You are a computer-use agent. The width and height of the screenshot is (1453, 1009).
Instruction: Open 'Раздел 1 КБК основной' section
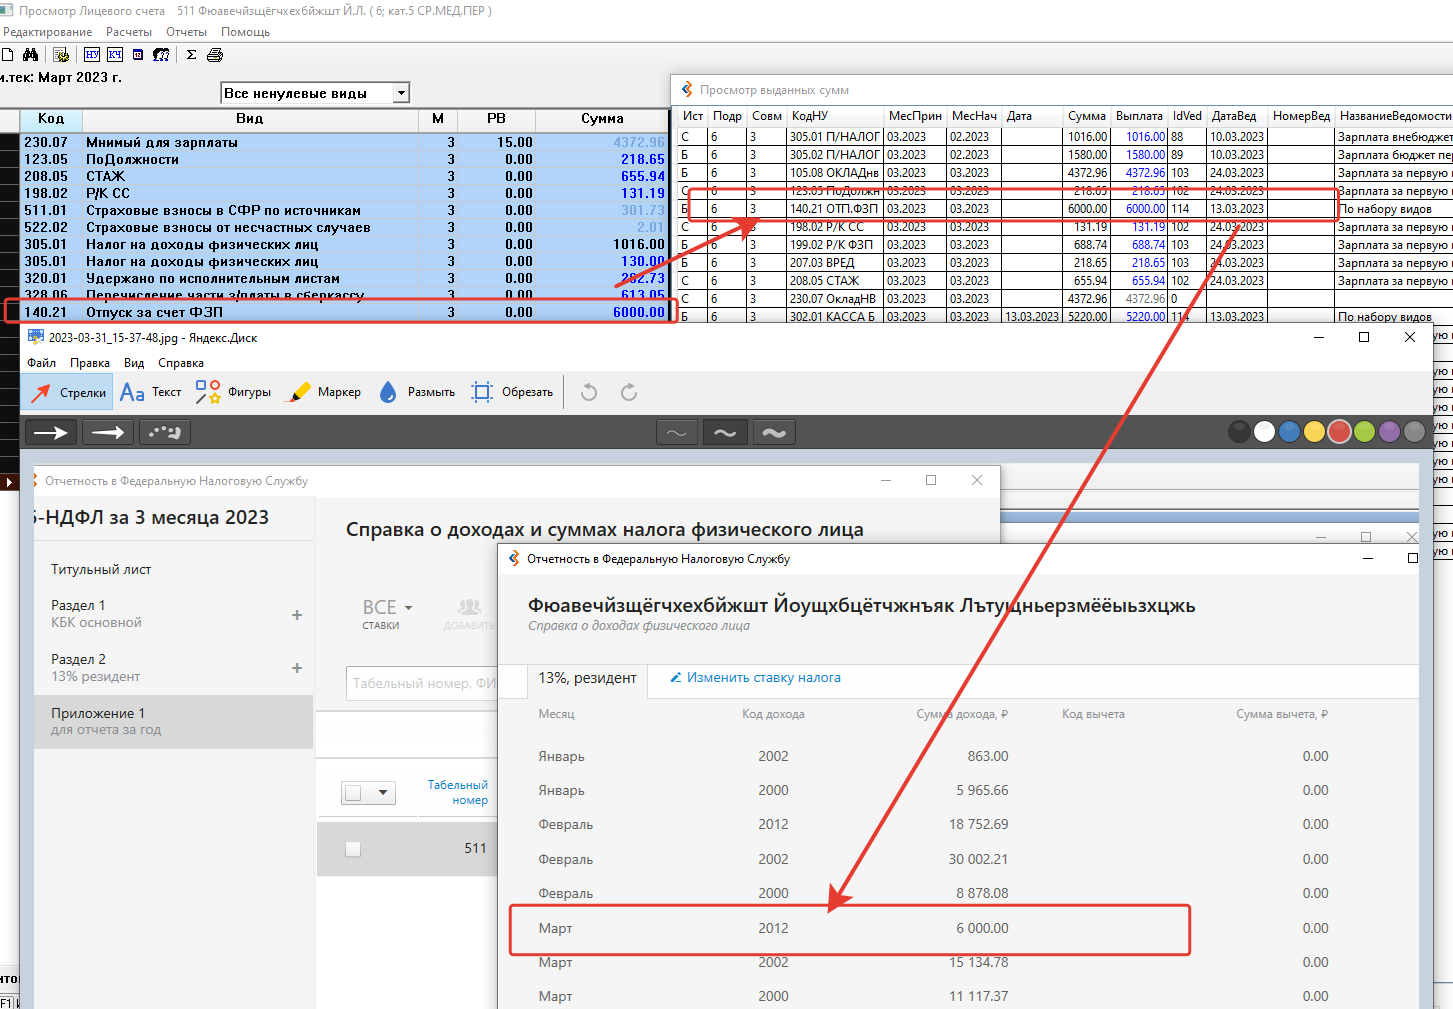[172, 614]
